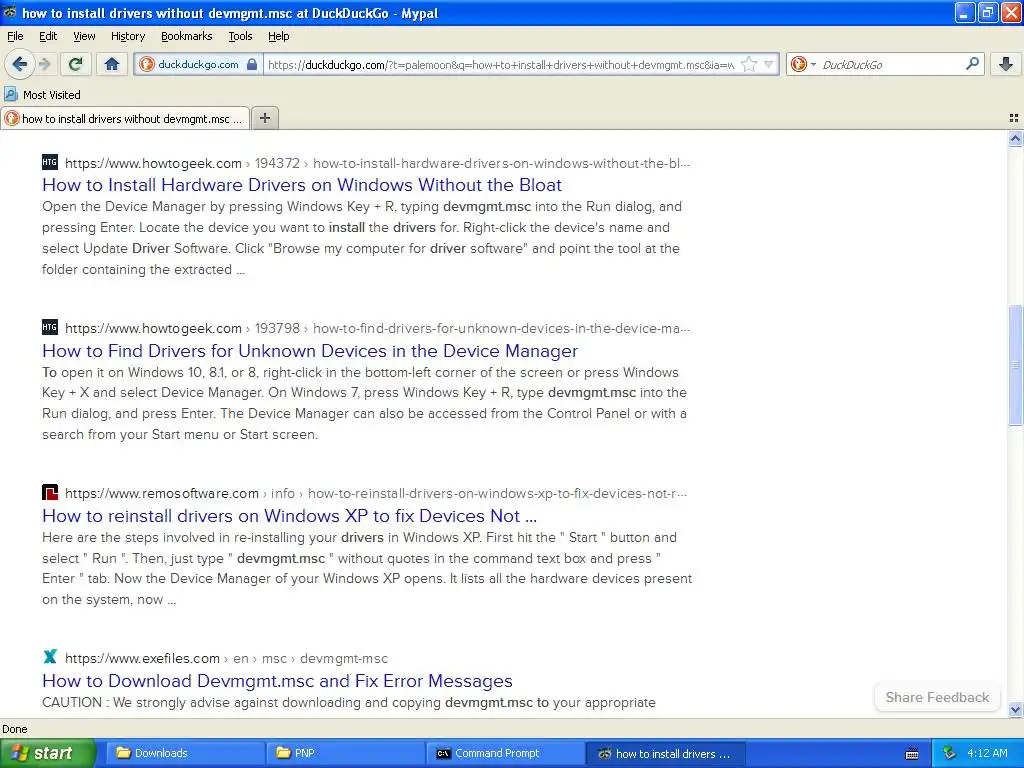This screenshot has height=768, width=1024.
Task: Reload the current page
Action: tap(76, 64)
